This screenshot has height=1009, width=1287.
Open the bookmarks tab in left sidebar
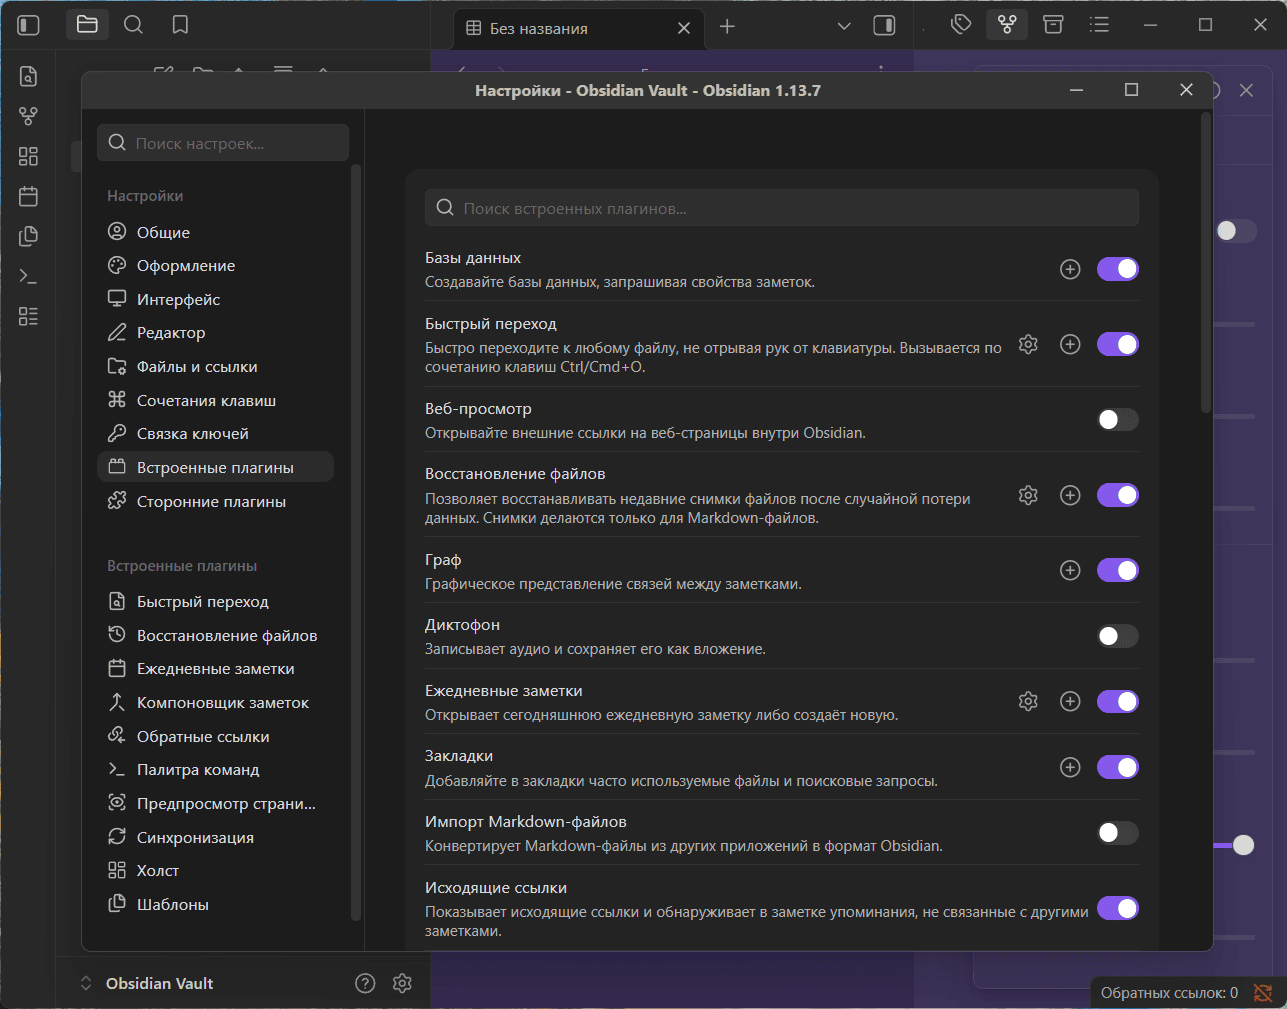point(180,25)
